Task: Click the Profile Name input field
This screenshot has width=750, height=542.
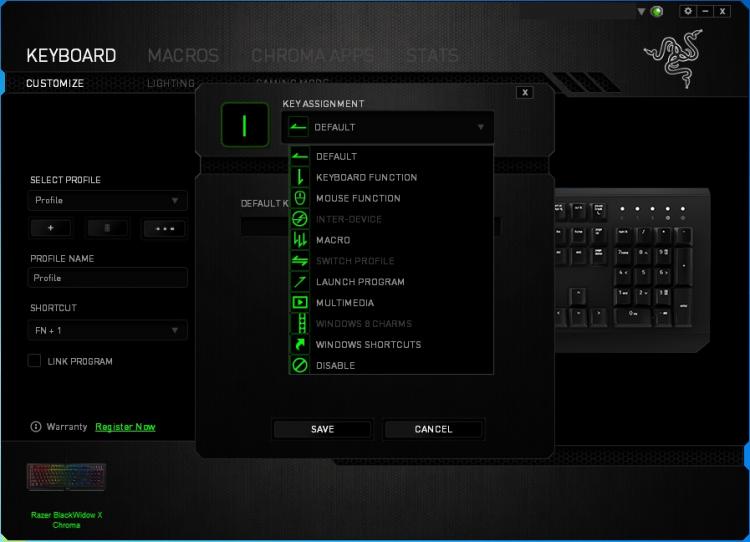Action: tap(108, 278)
